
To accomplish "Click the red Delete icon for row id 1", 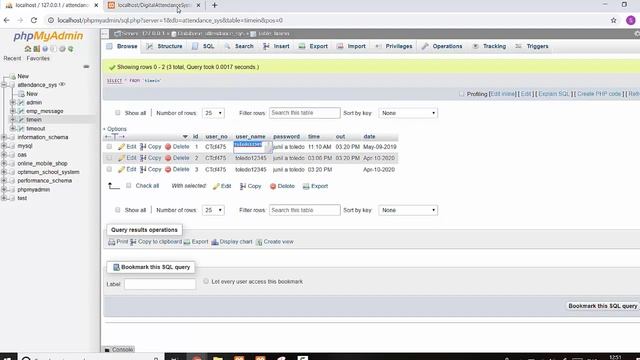I will coord(168,147).
